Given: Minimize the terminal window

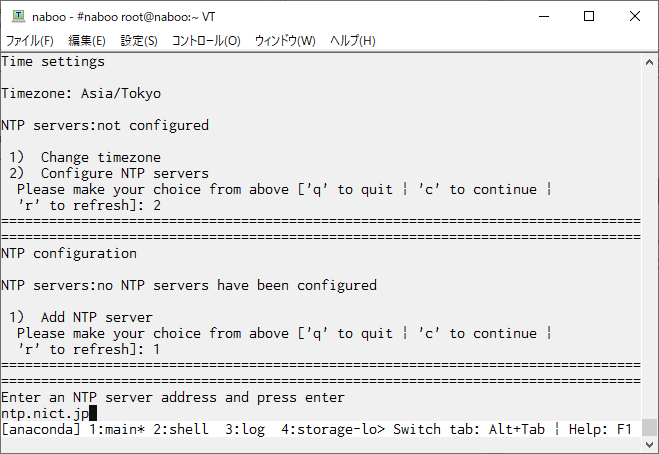Looking at the screenshot, I should pos(544,16).
